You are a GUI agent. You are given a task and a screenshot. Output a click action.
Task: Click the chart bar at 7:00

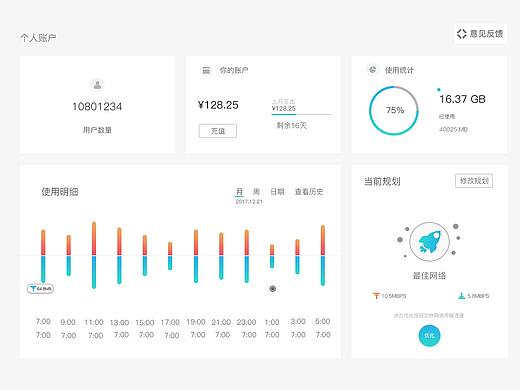tap(43, 256)
